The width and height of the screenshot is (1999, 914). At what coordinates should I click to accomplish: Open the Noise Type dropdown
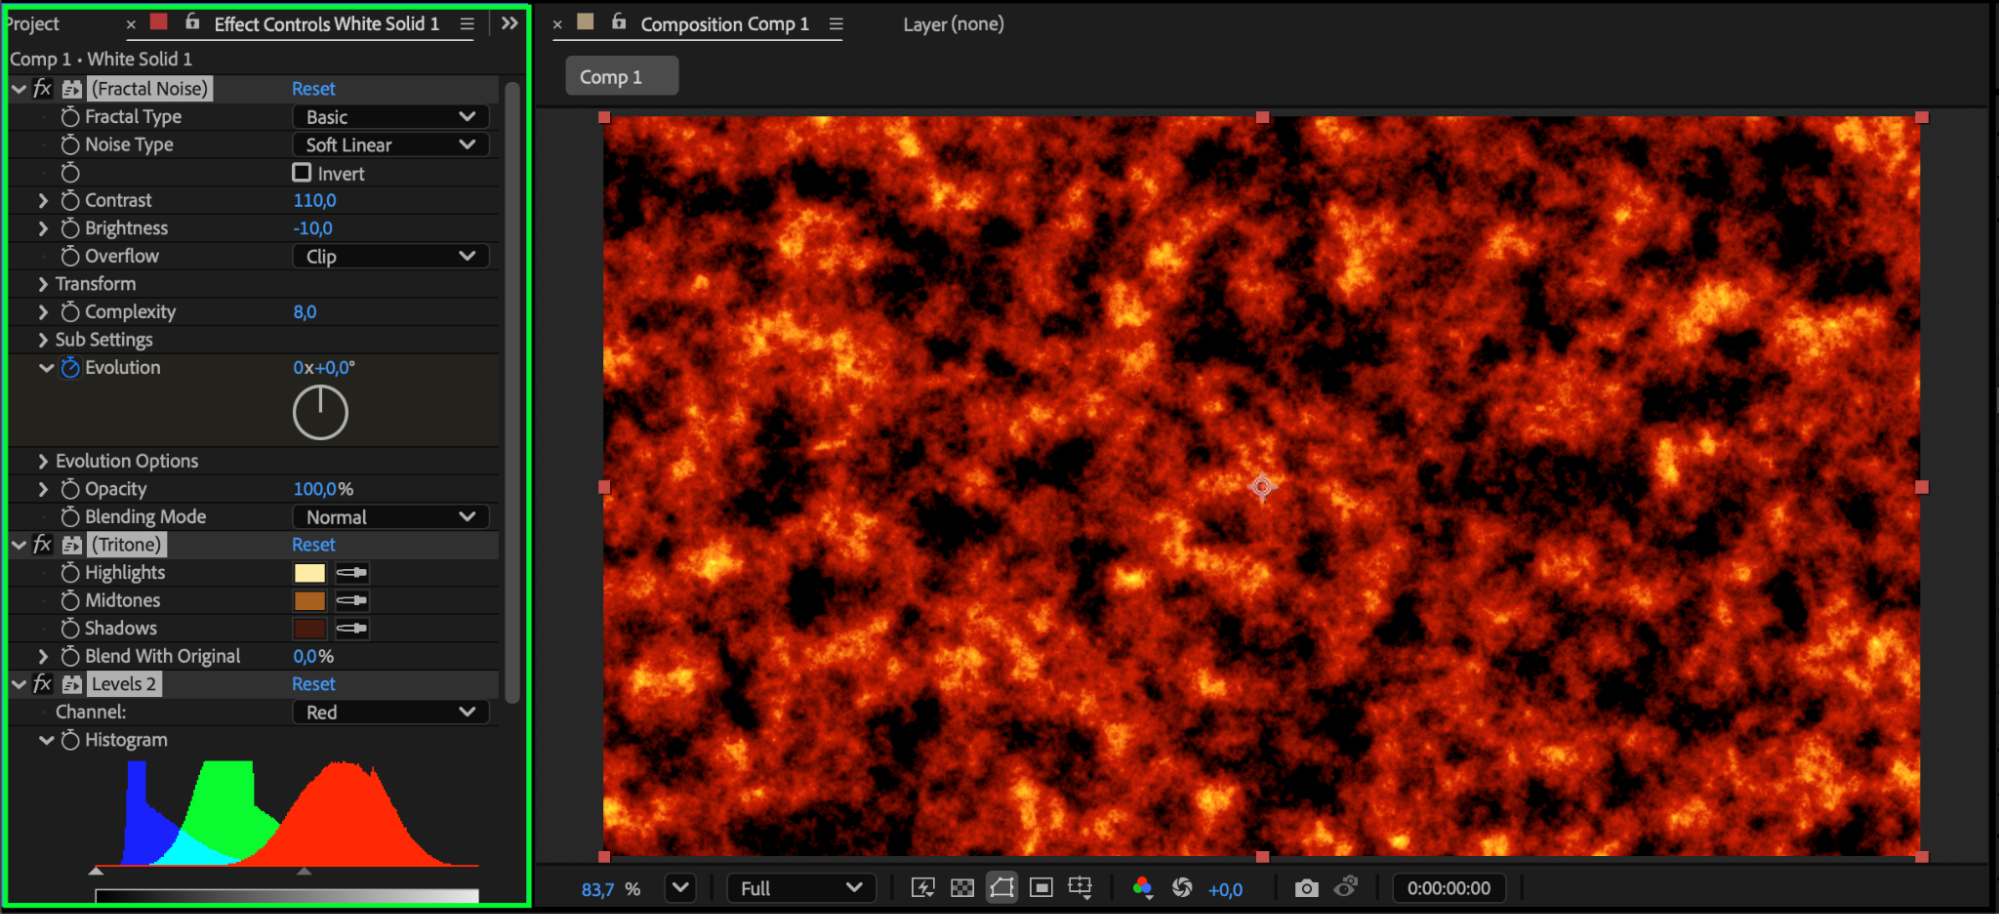click(x=390, y=145)
